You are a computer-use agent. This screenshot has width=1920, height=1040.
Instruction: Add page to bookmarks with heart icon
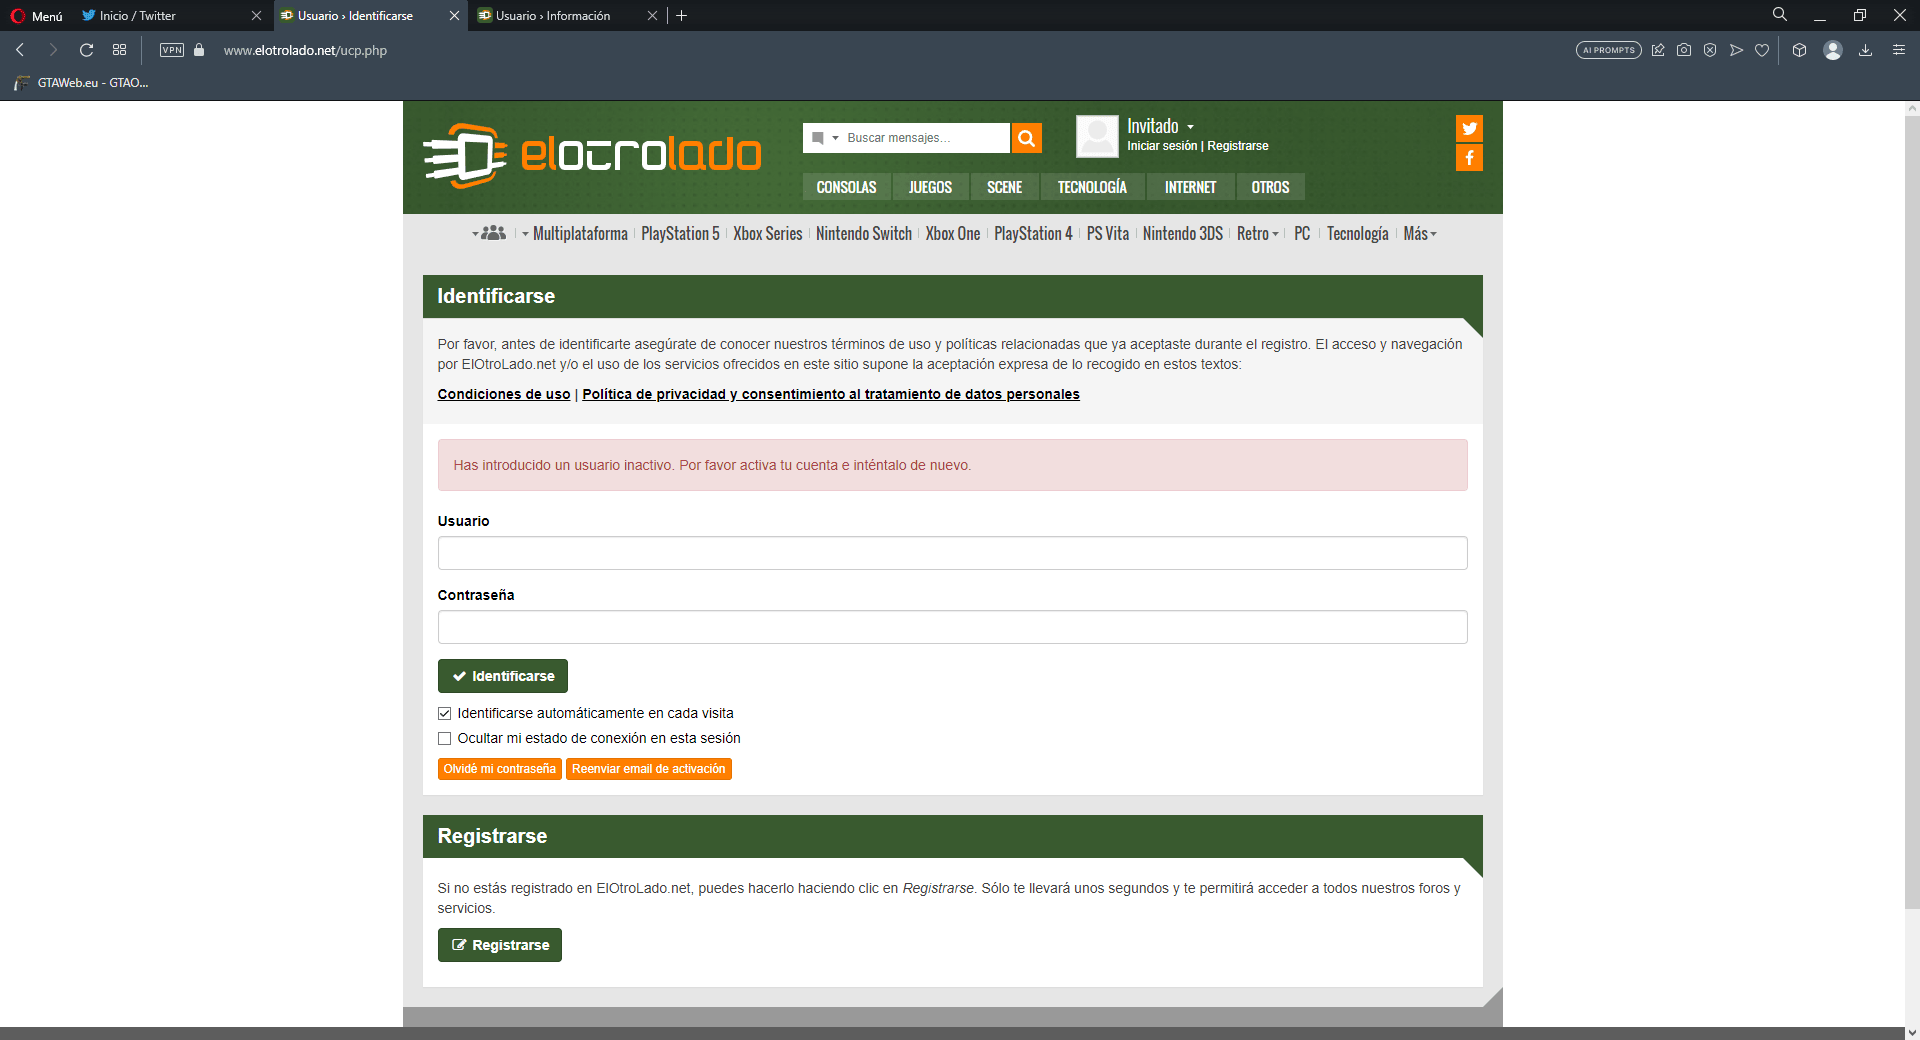click(1762, 50)
